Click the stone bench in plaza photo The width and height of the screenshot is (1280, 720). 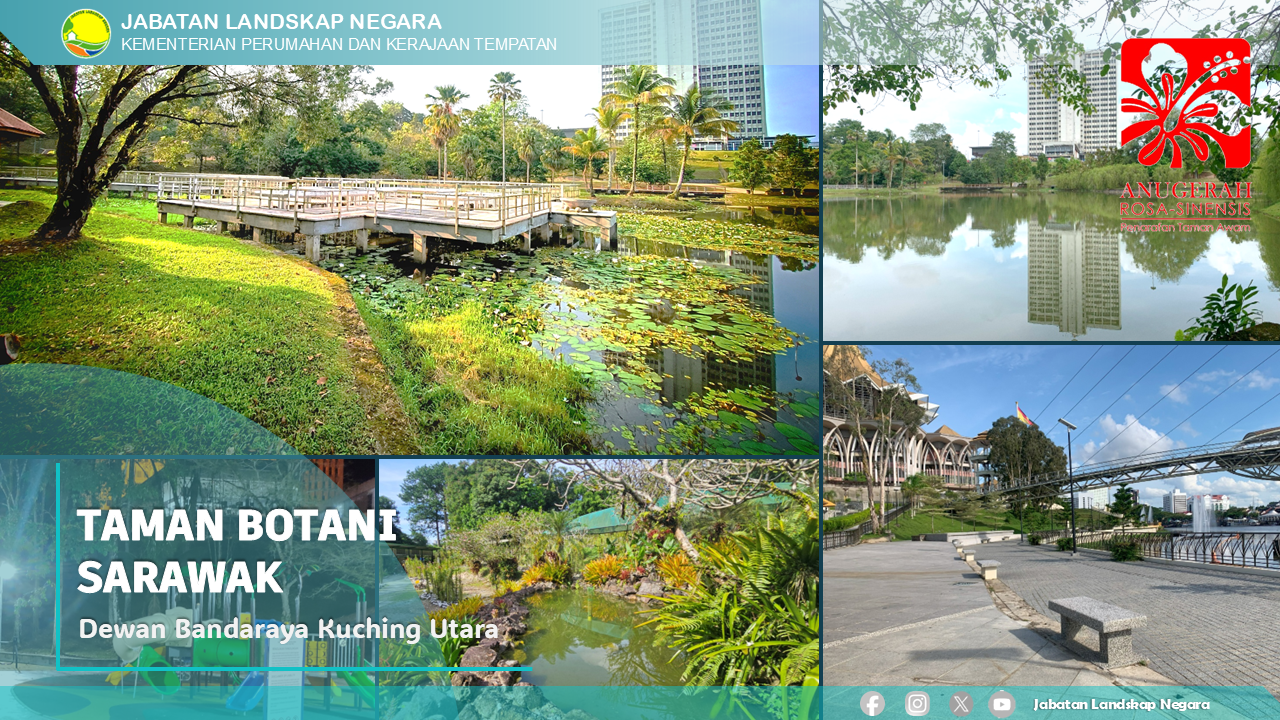(1097, 627)
